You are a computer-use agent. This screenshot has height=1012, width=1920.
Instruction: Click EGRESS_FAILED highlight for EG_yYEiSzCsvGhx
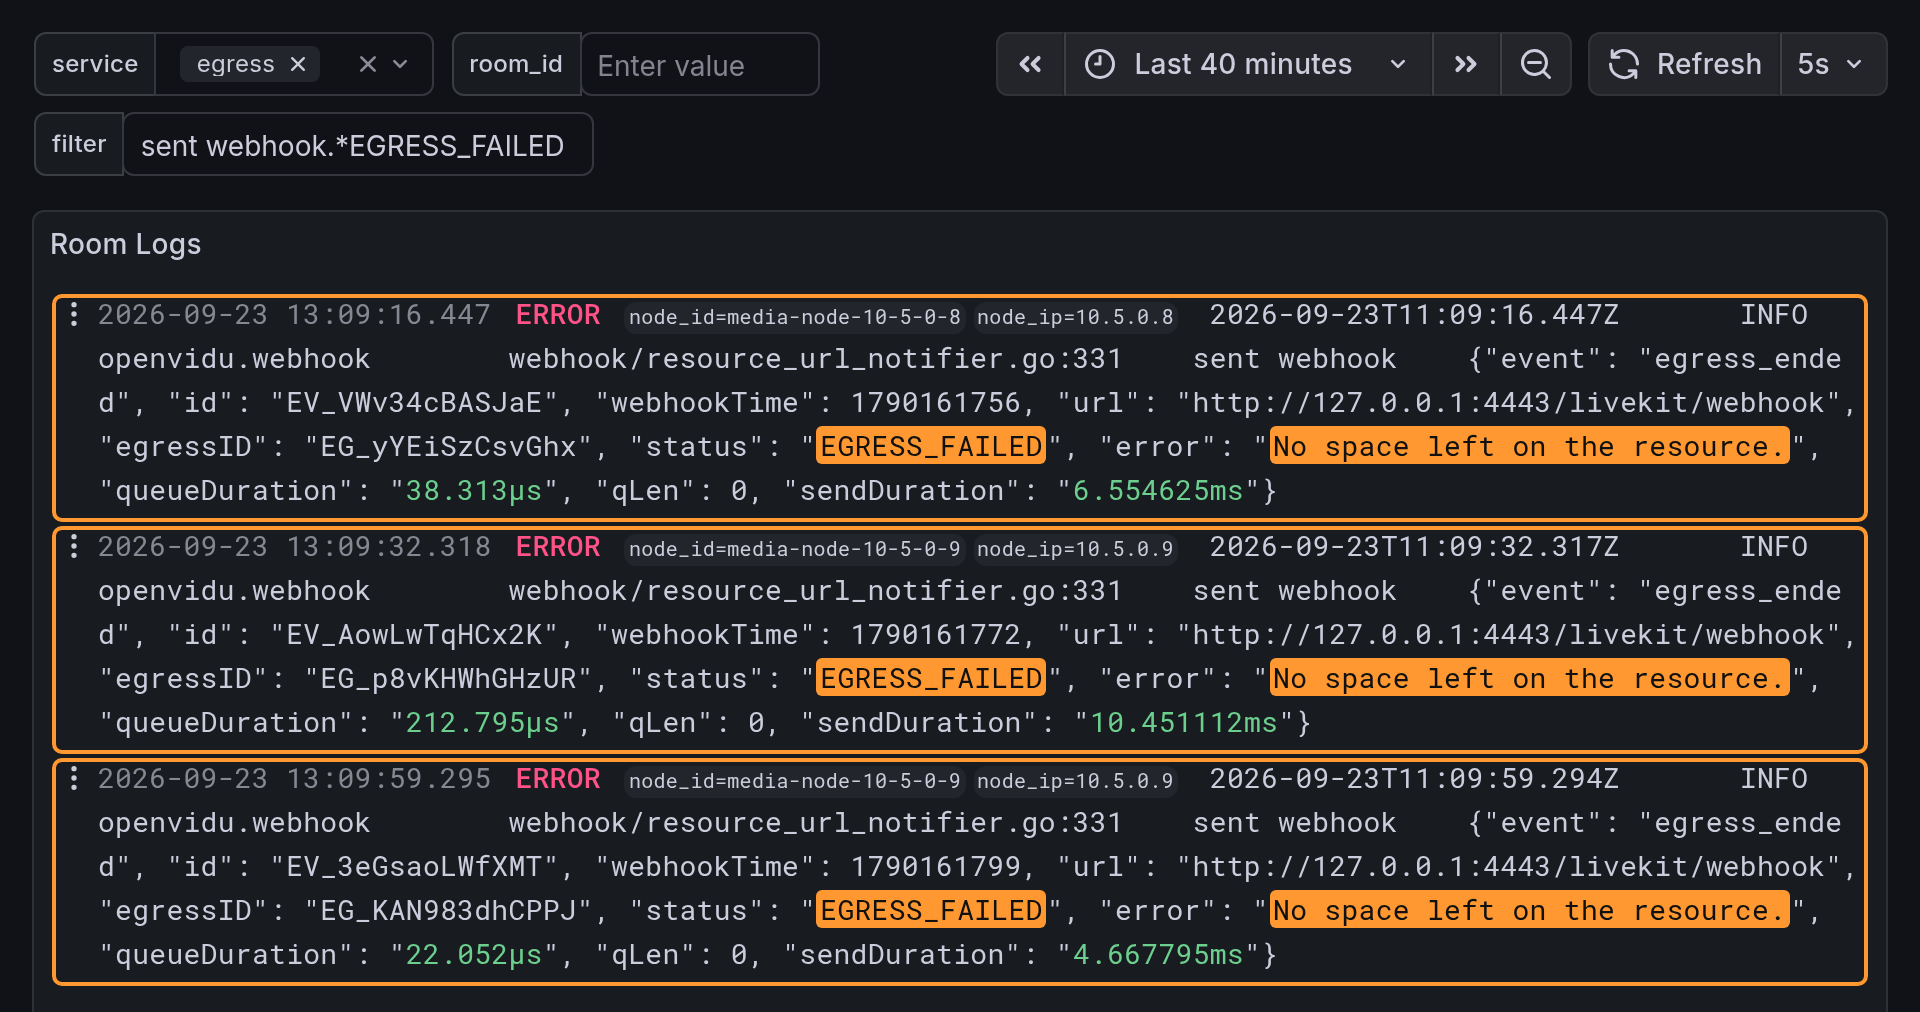[931, 446]
